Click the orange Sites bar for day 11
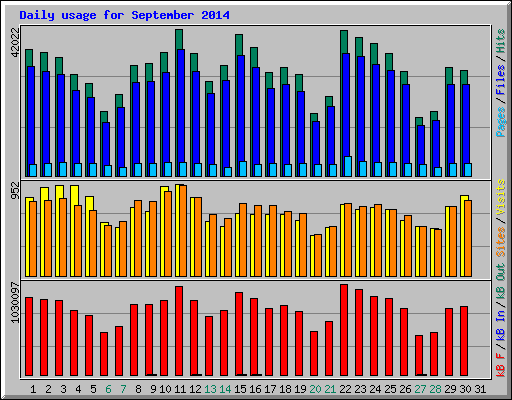This screenshot has height=400, width=512. coord(183,231)
